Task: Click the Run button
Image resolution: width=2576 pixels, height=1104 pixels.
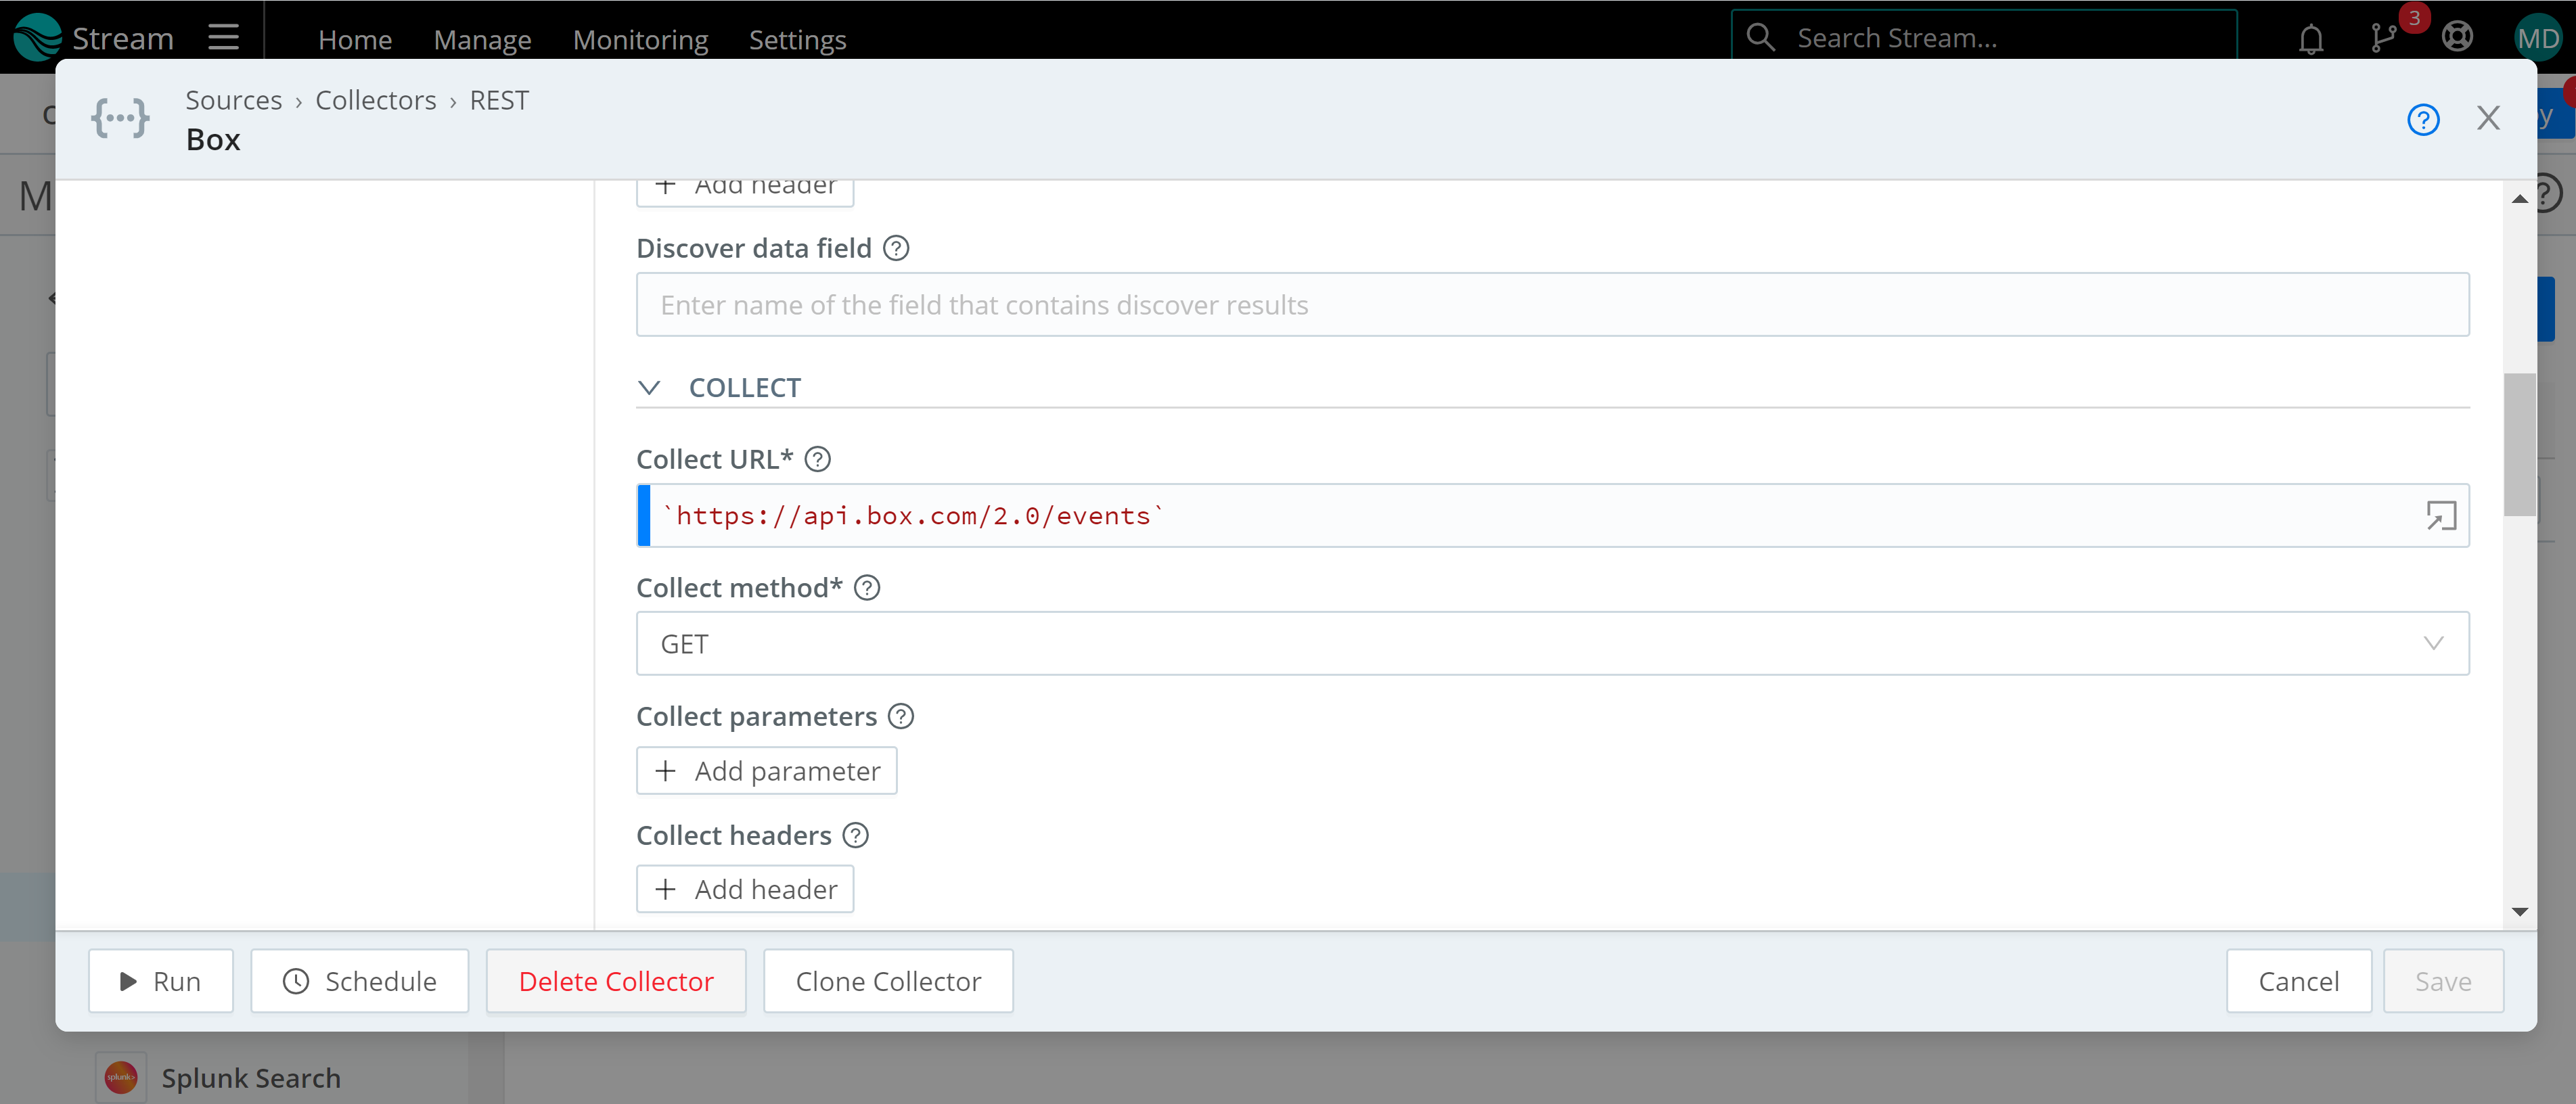Action: (x=160, y=981)
